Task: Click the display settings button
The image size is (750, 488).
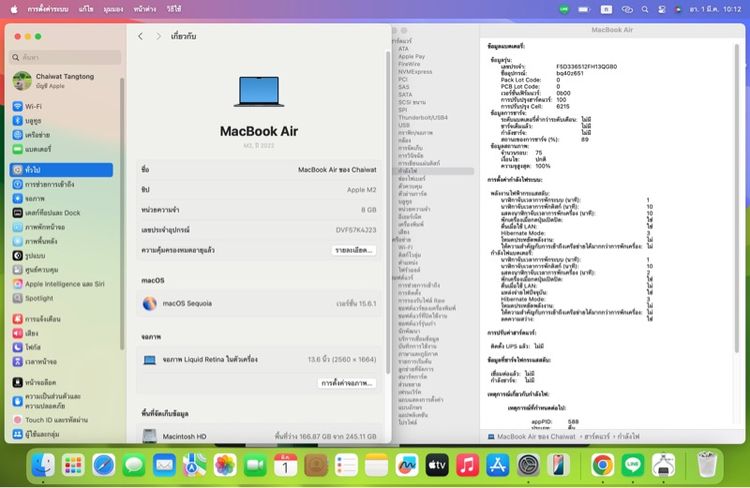Action: pyautogui.click(x=347, y=383)
